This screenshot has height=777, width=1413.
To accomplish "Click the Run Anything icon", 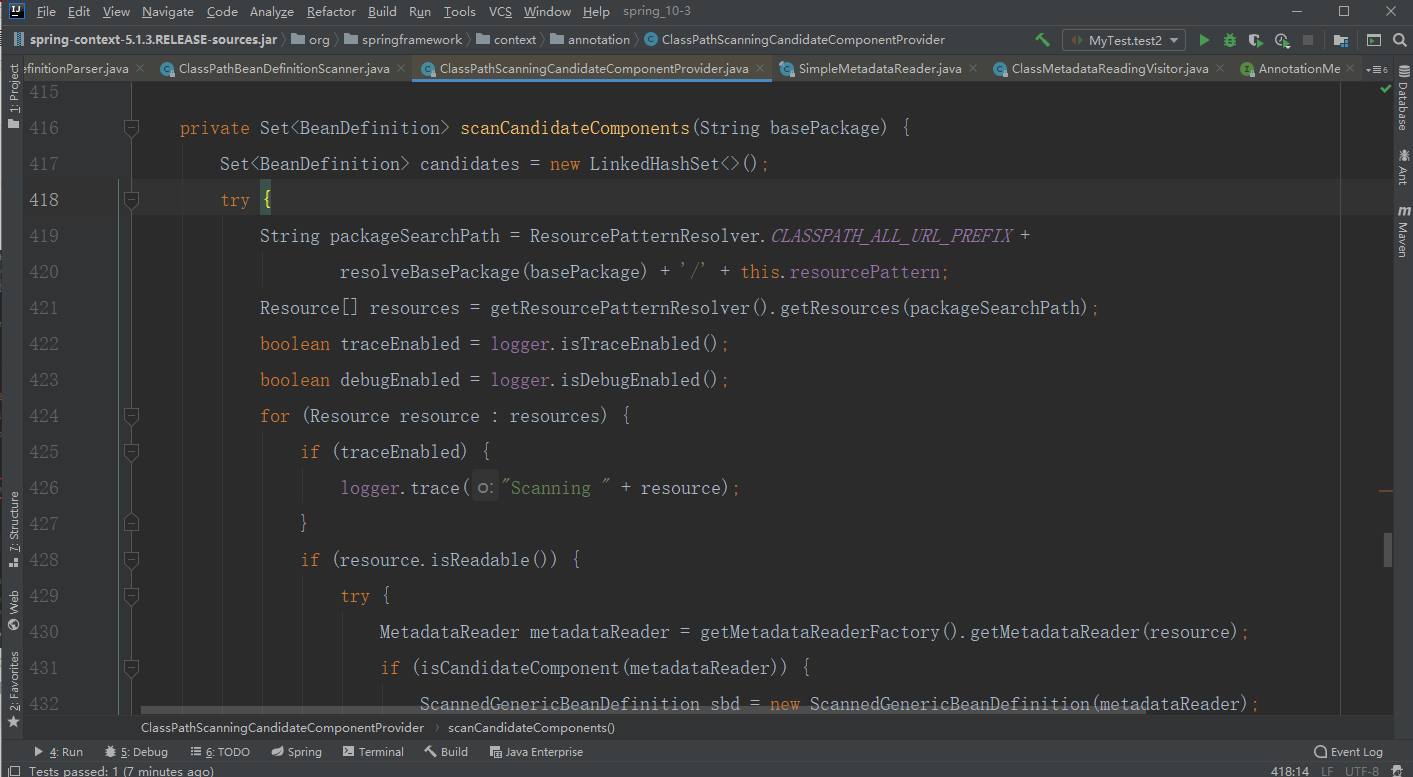I will point(1374,40).
